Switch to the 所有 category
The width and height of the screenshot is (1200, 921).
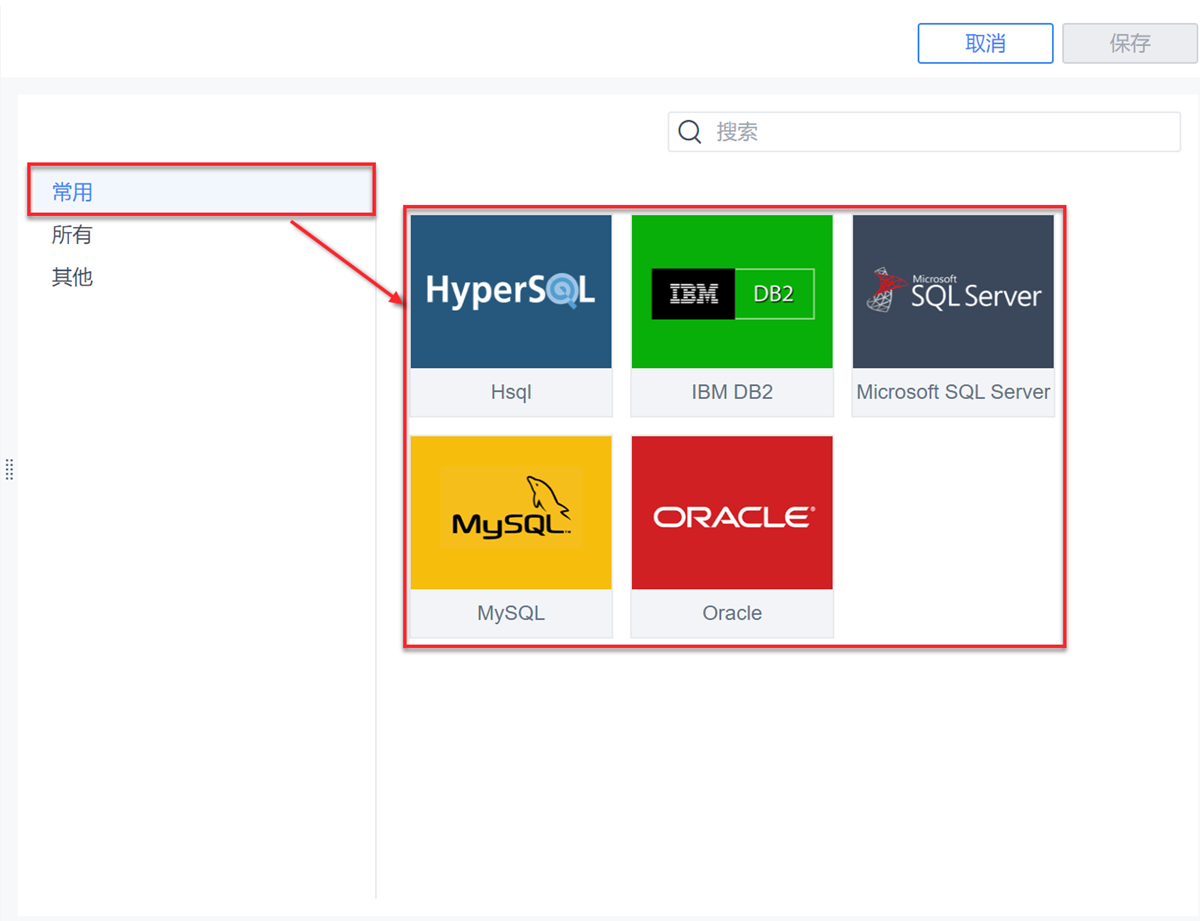(72, 234)
